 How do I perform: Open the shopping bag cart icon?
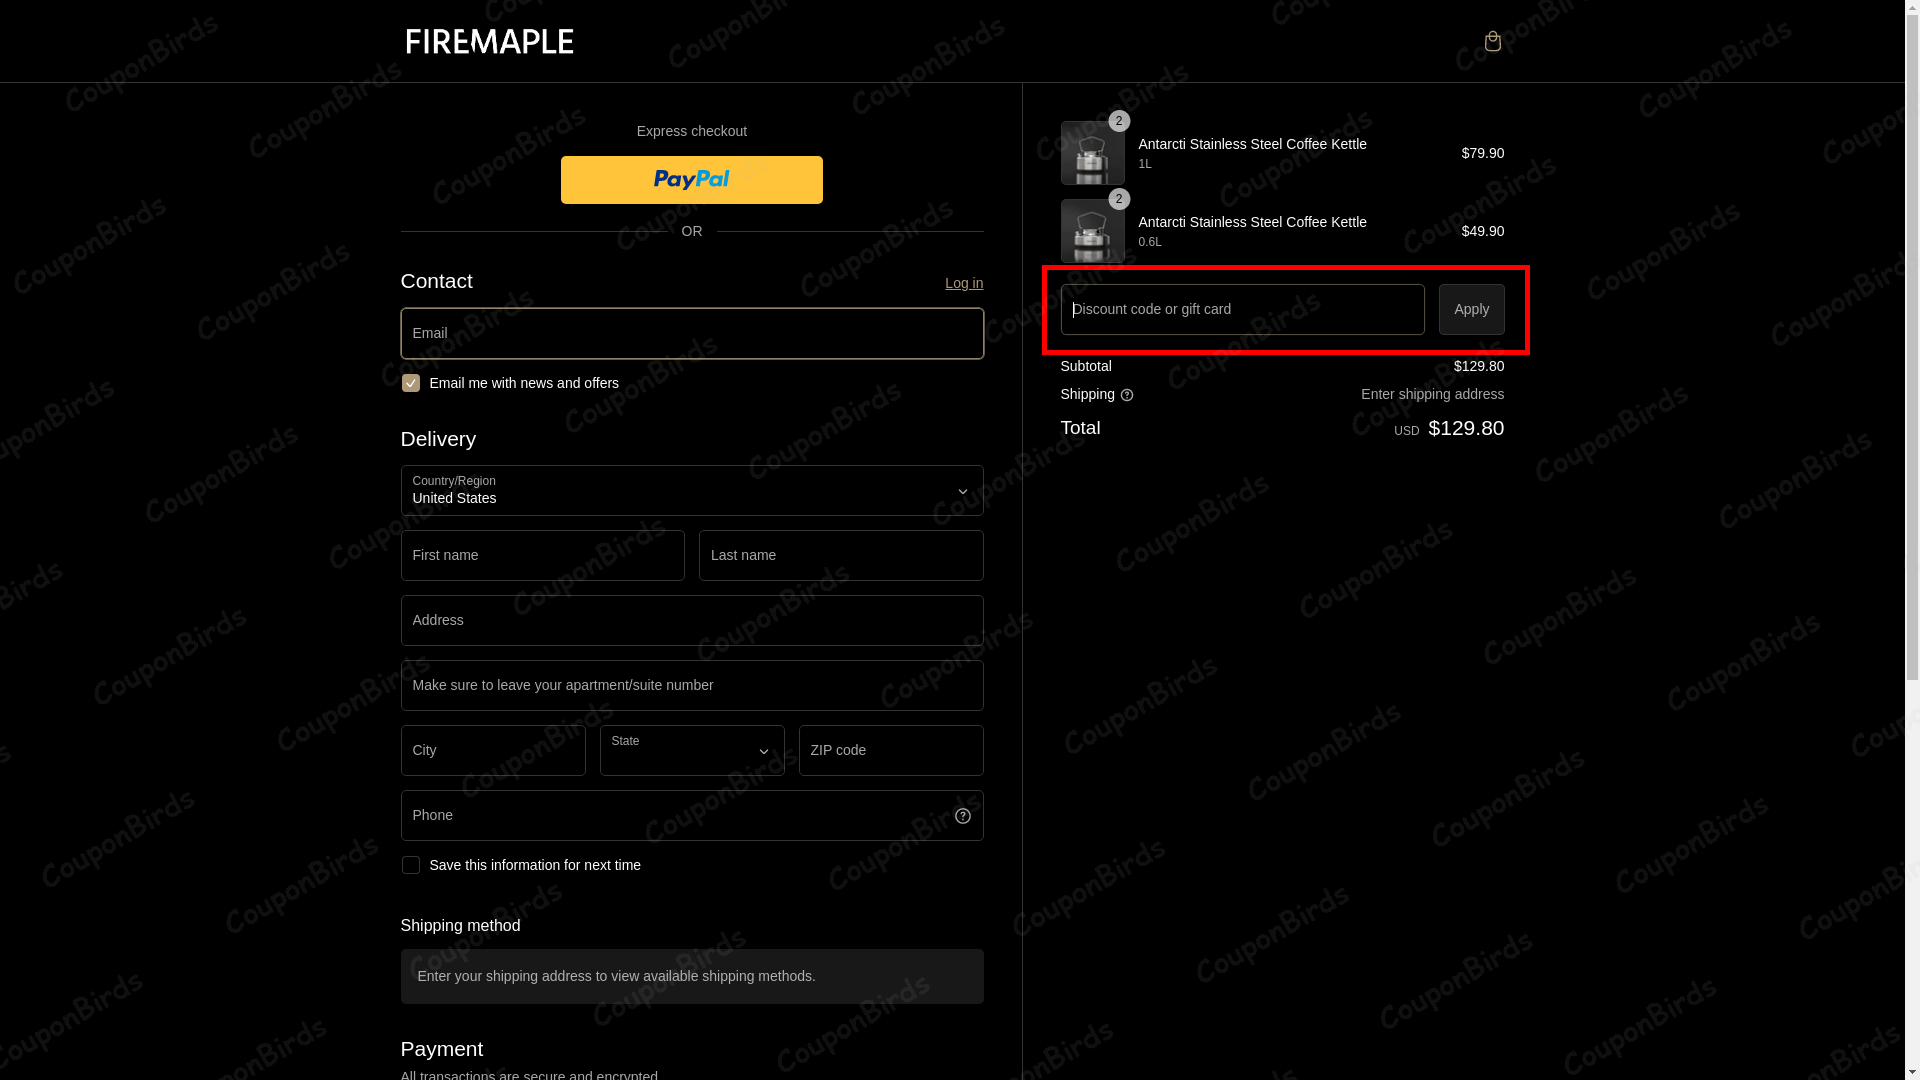click(x=1492, y=41)
